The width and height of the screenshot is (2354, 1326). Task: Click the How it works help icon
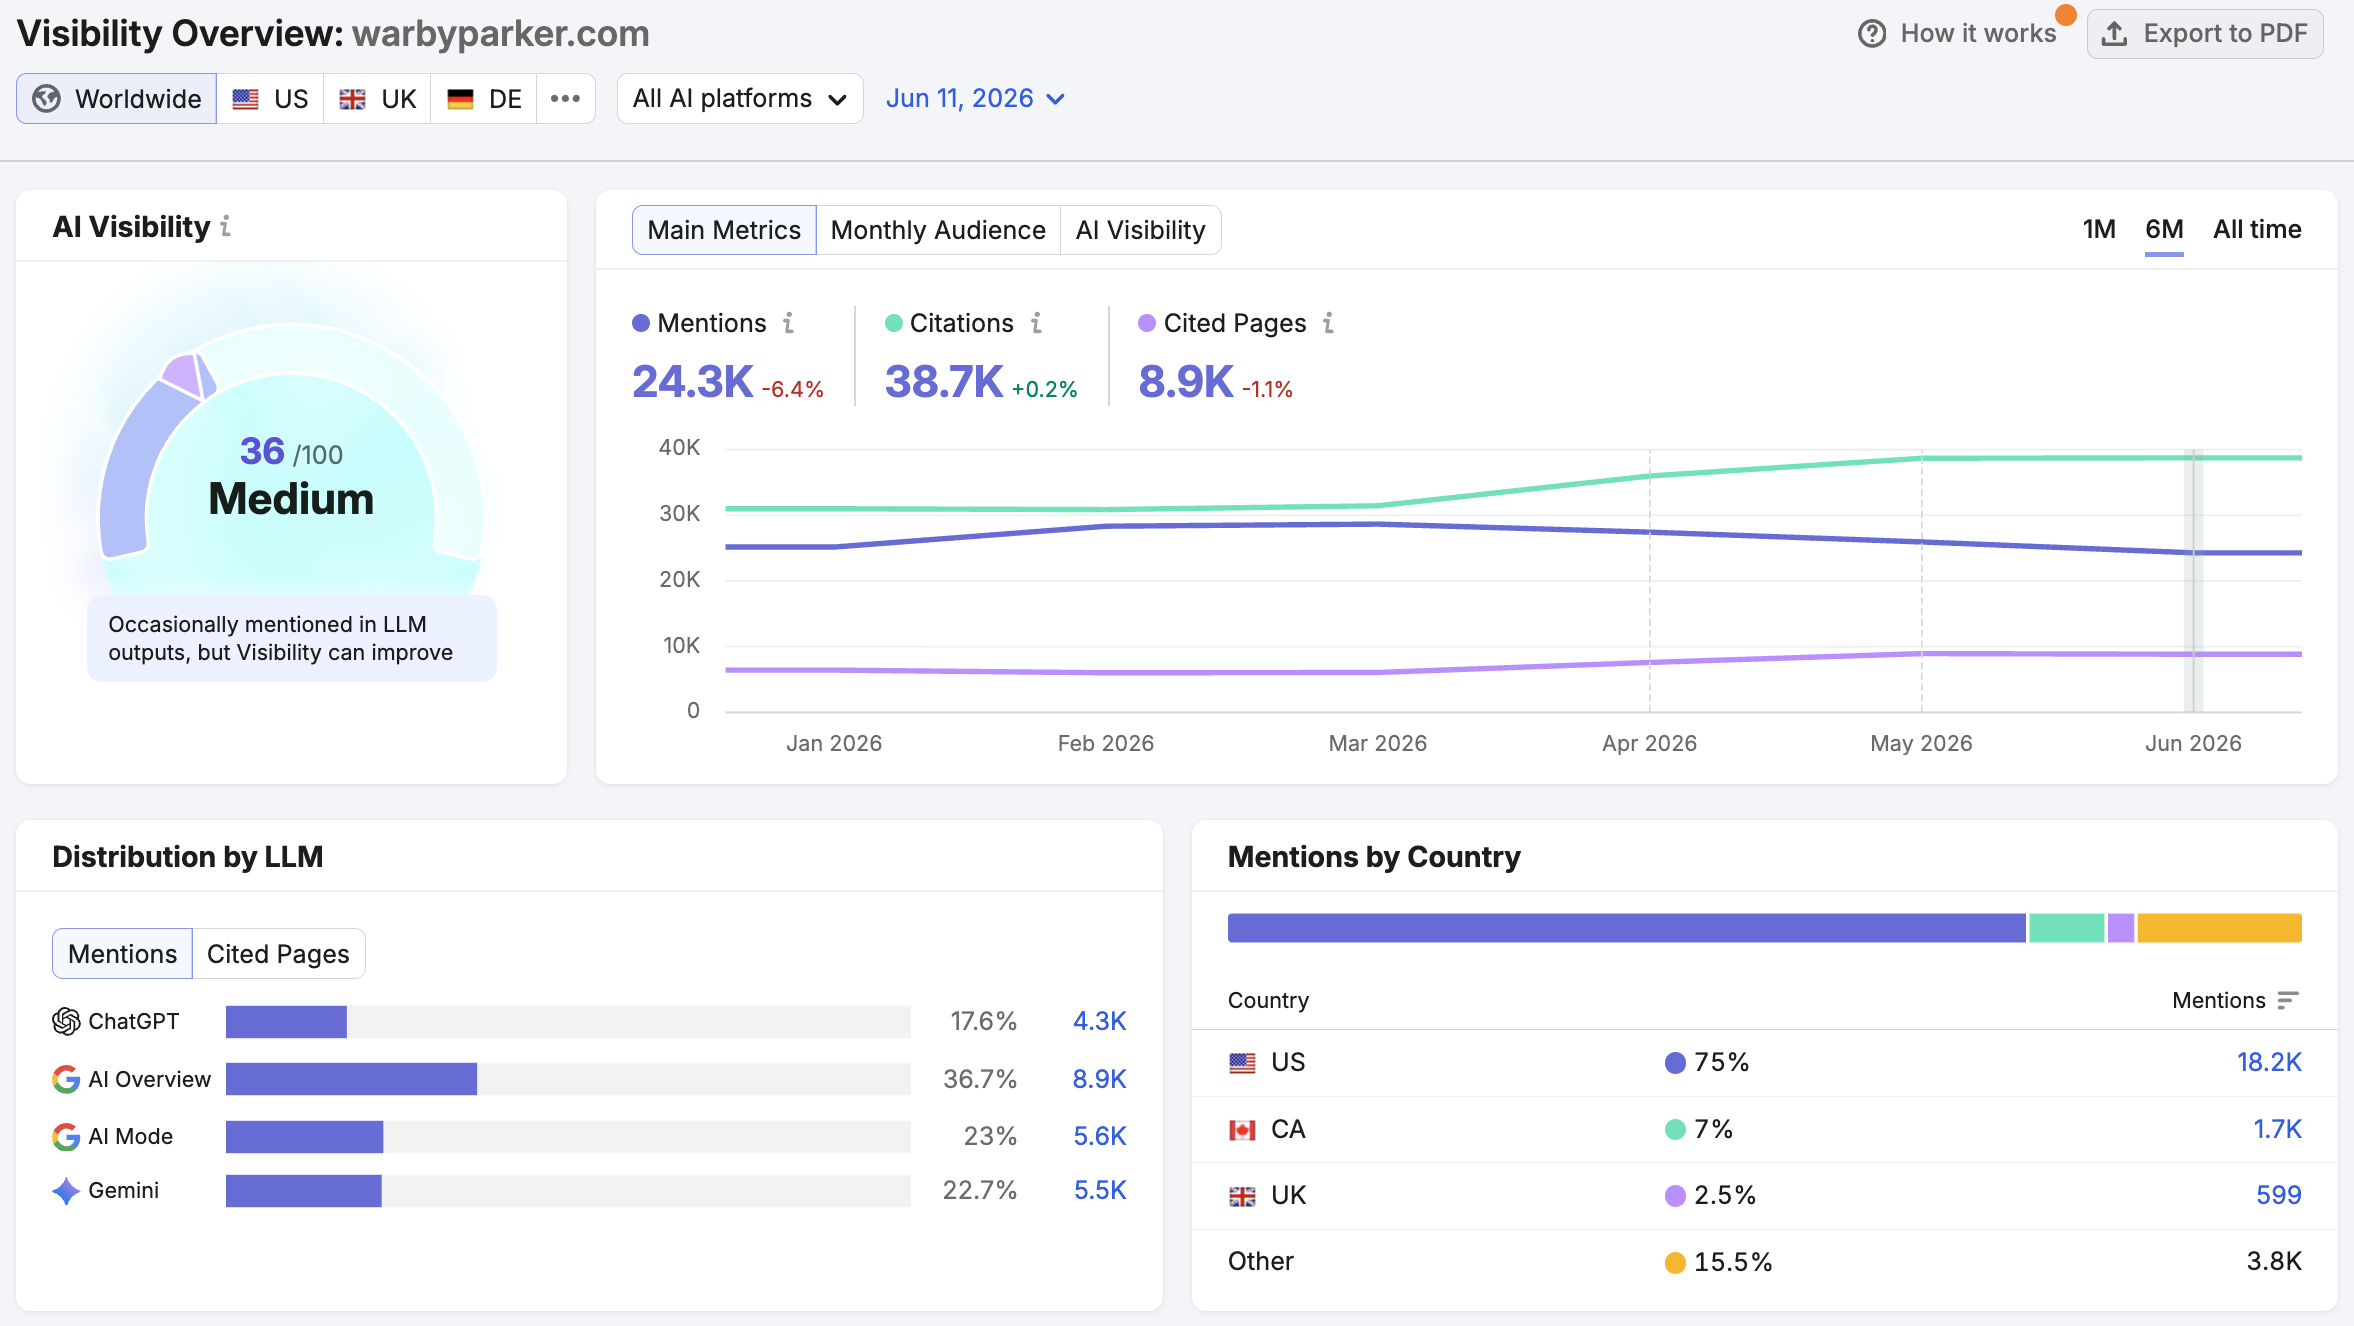click(x=1872, y=34)
